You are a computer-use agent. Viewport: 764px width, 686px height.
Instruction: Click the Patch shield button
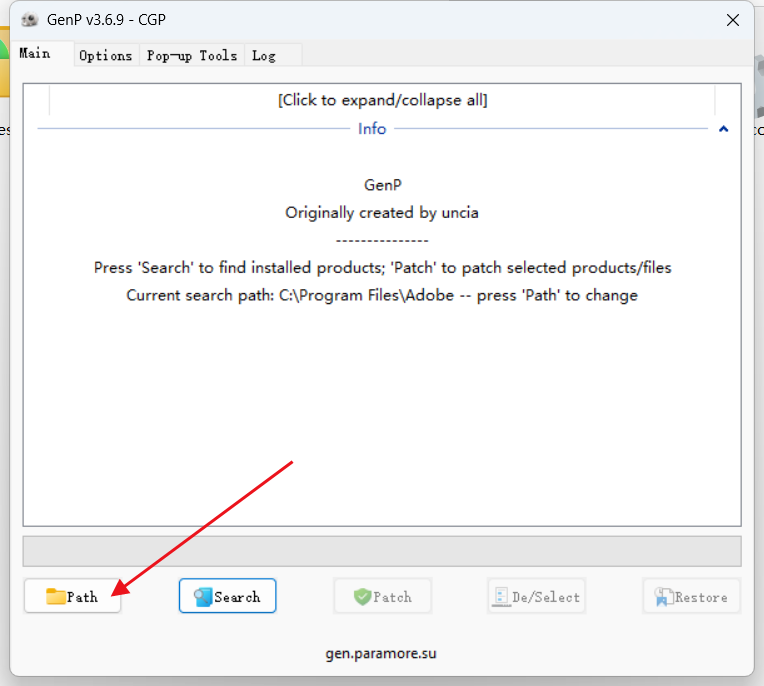pyautogui.click(x=382, y=596)
